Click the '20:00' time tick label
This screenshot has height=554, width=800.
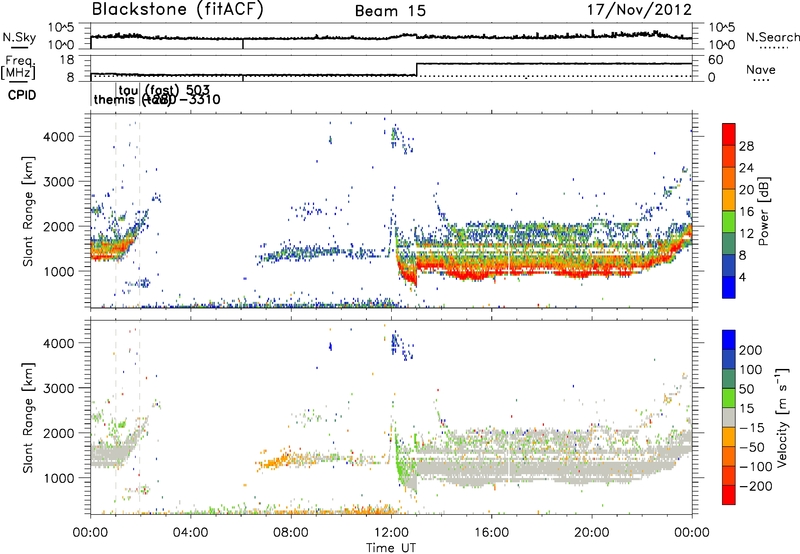click(592, 533)
